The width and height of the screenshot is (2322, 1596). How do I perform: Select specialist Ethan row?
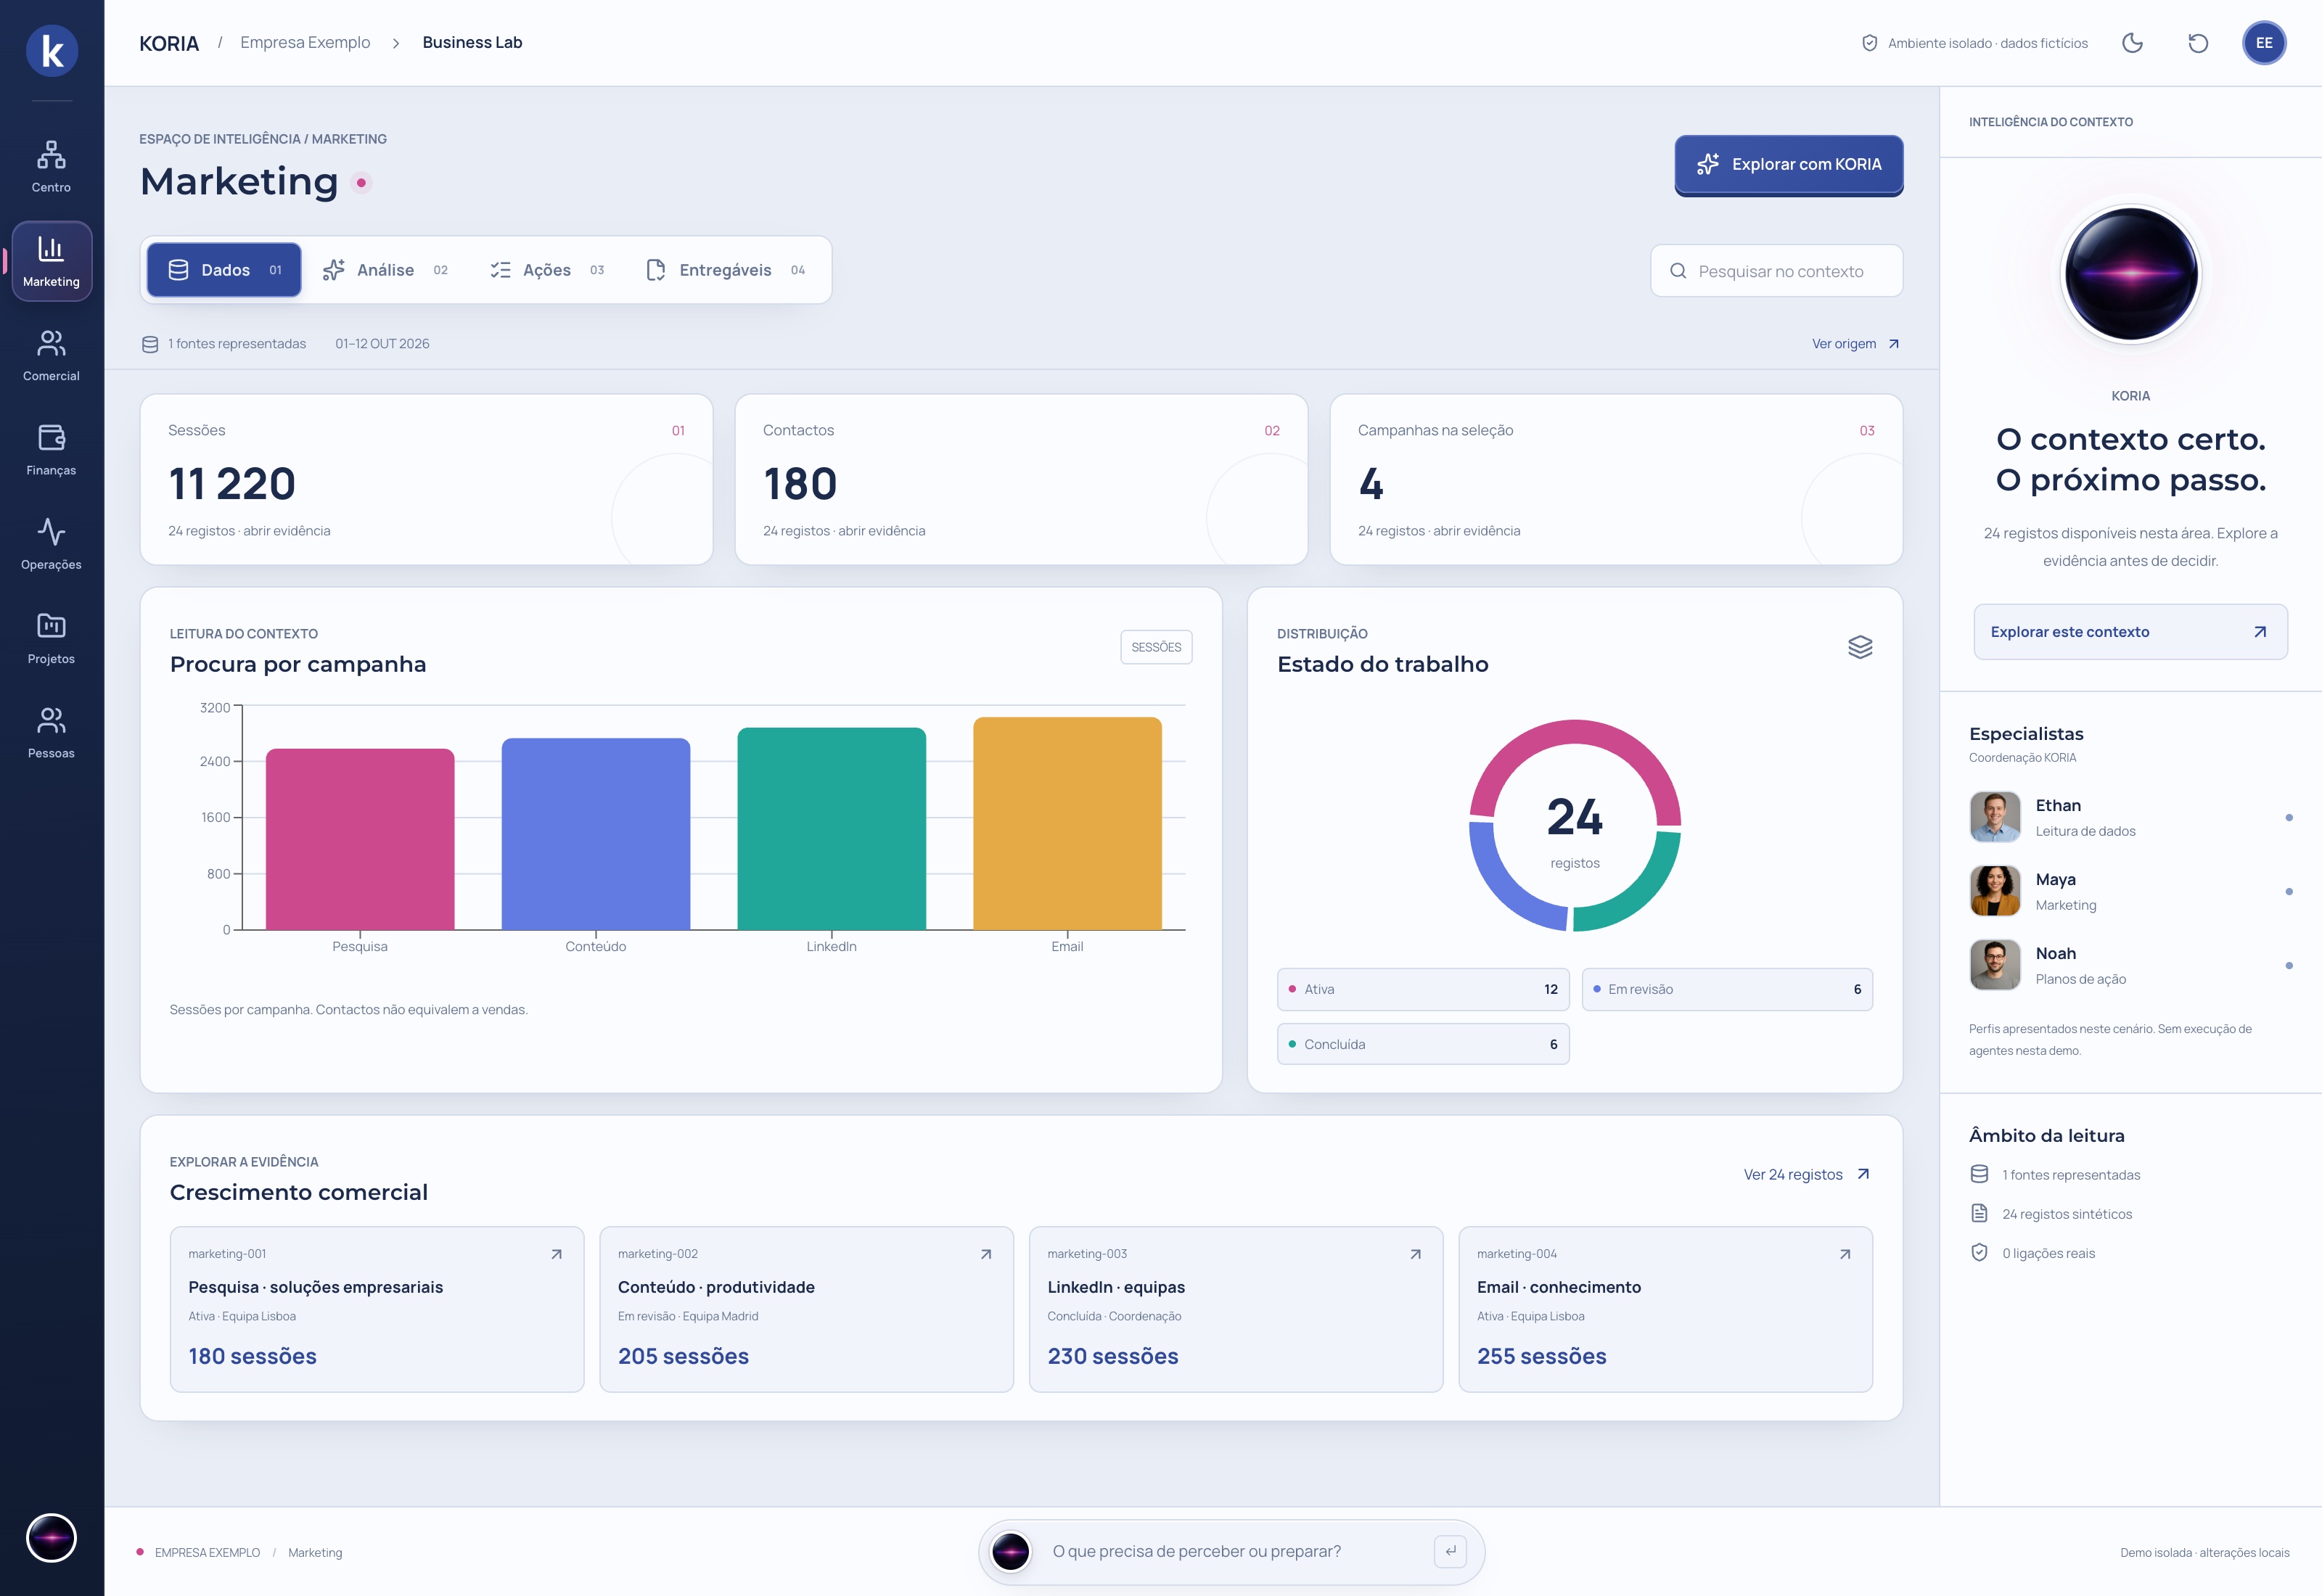pos(2130,817)
